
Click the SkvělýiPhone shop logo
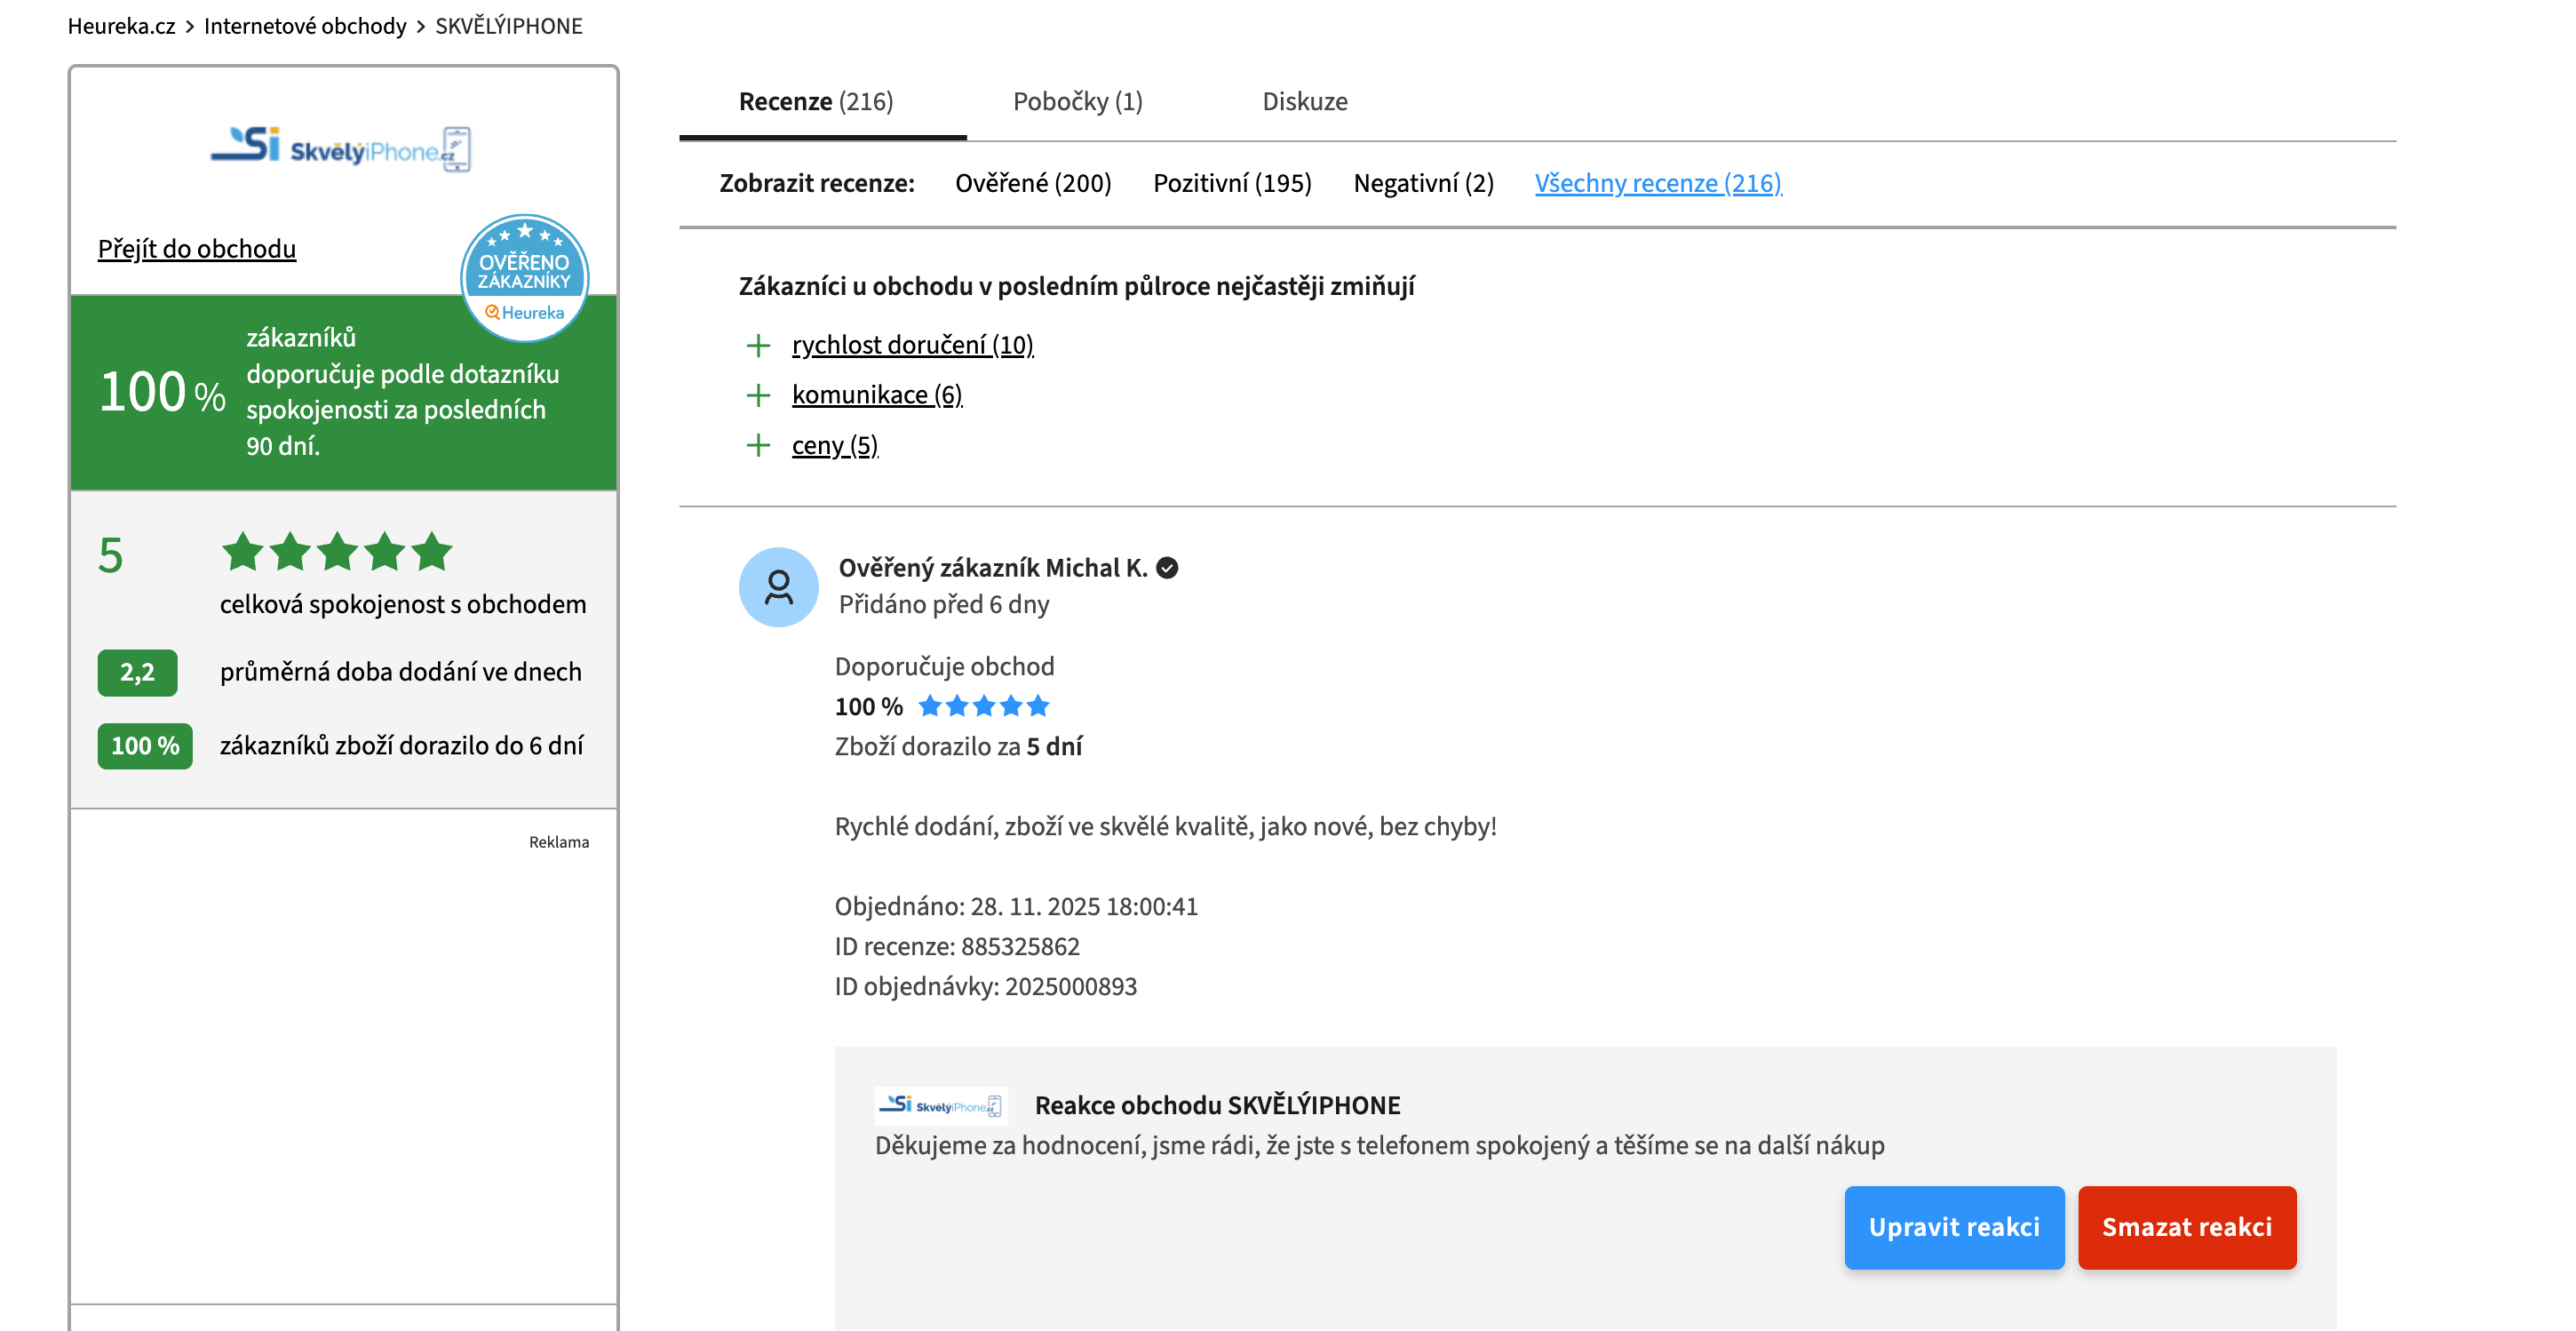click(x=341, y=149)
